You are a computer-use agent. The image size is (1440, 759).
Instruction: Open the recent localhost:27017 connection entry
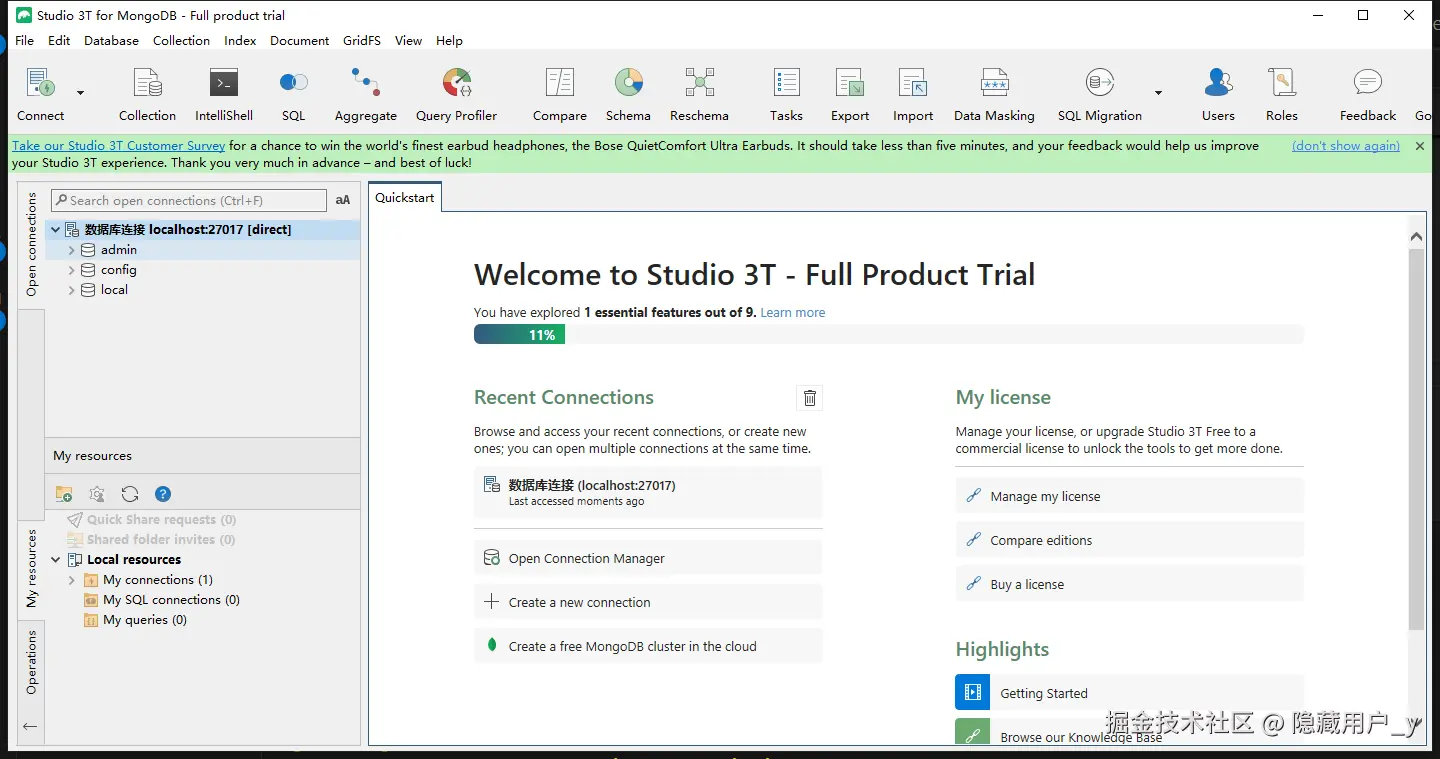click(648, 492)
